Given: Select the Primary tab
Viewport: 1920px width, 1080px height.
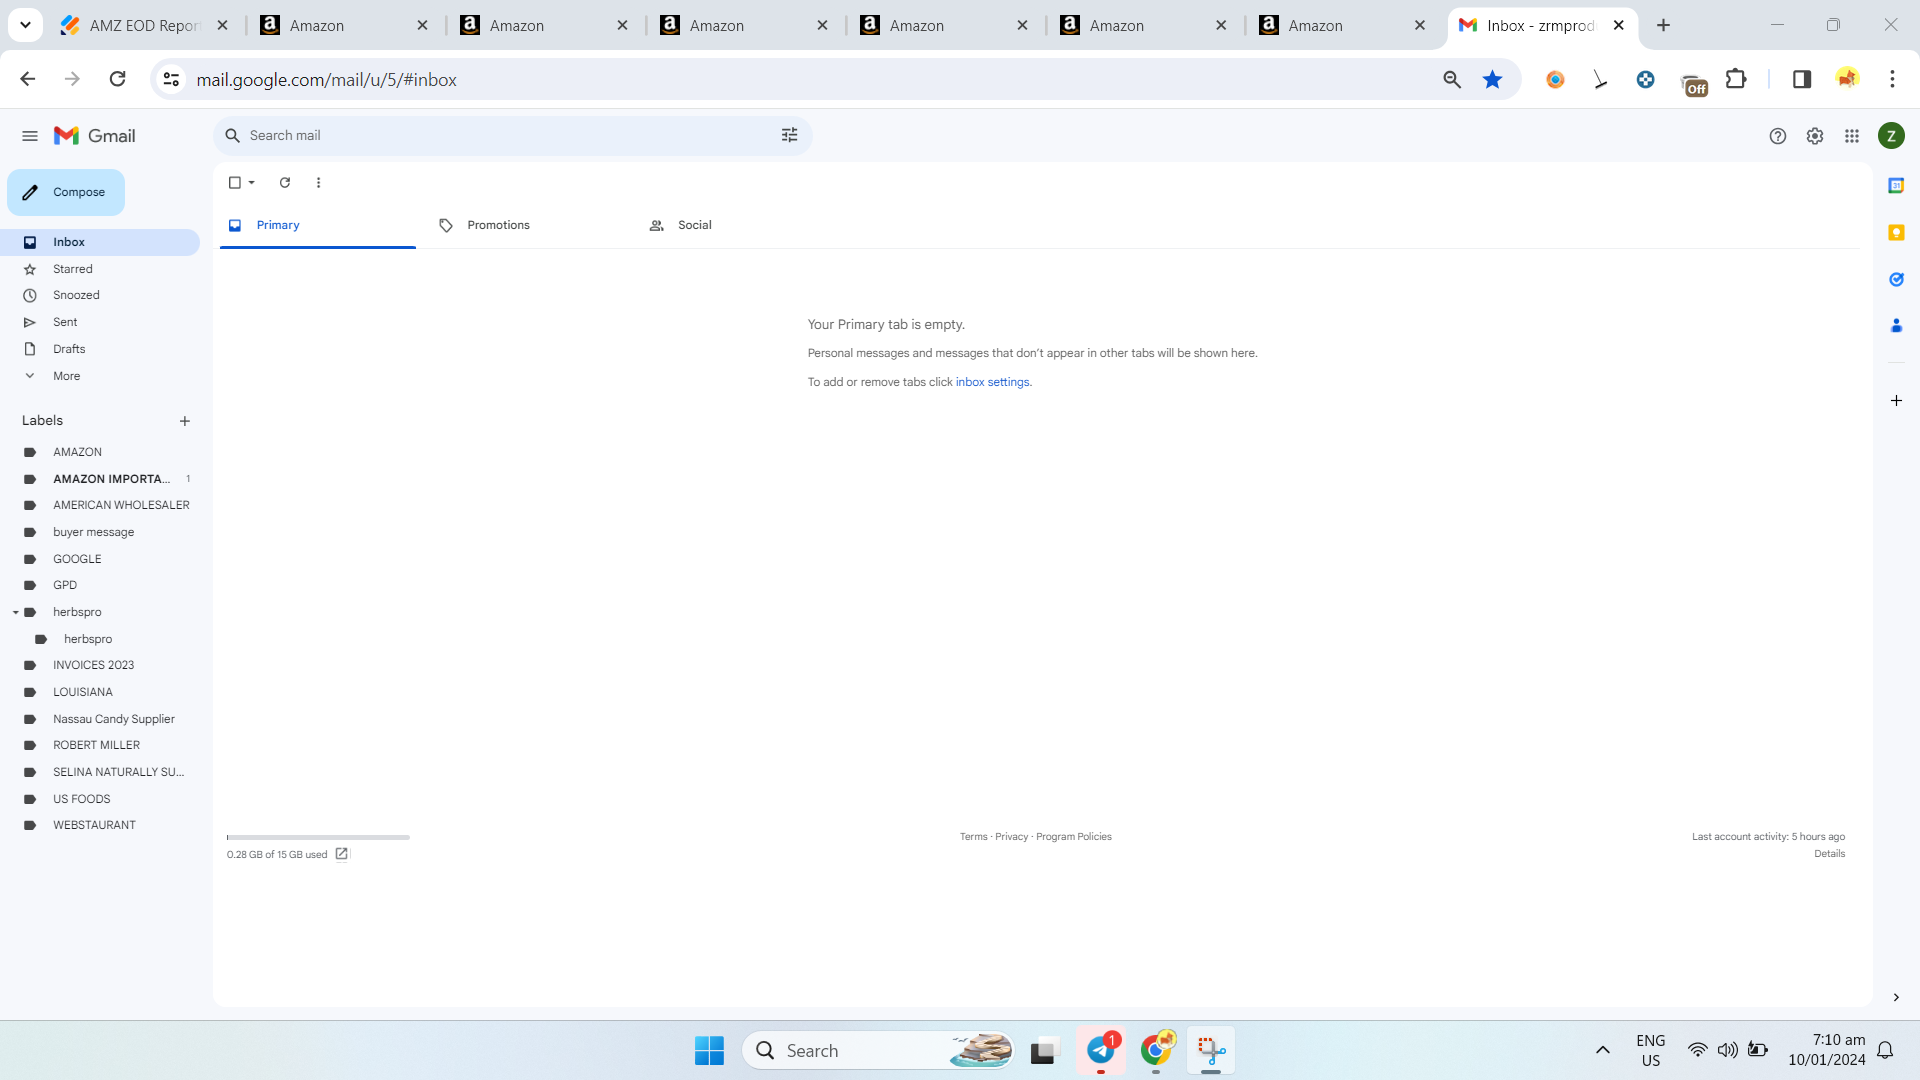Looking at the screenshot, I should click(318, 226).
